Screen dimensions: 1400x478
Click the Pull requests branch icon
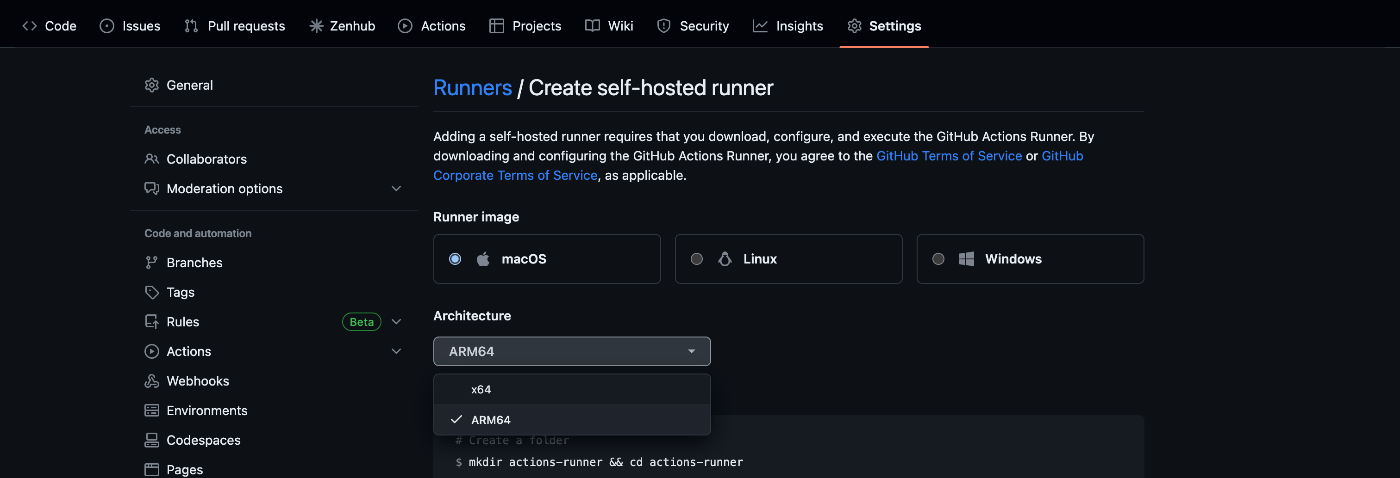[x=192, y=26]
